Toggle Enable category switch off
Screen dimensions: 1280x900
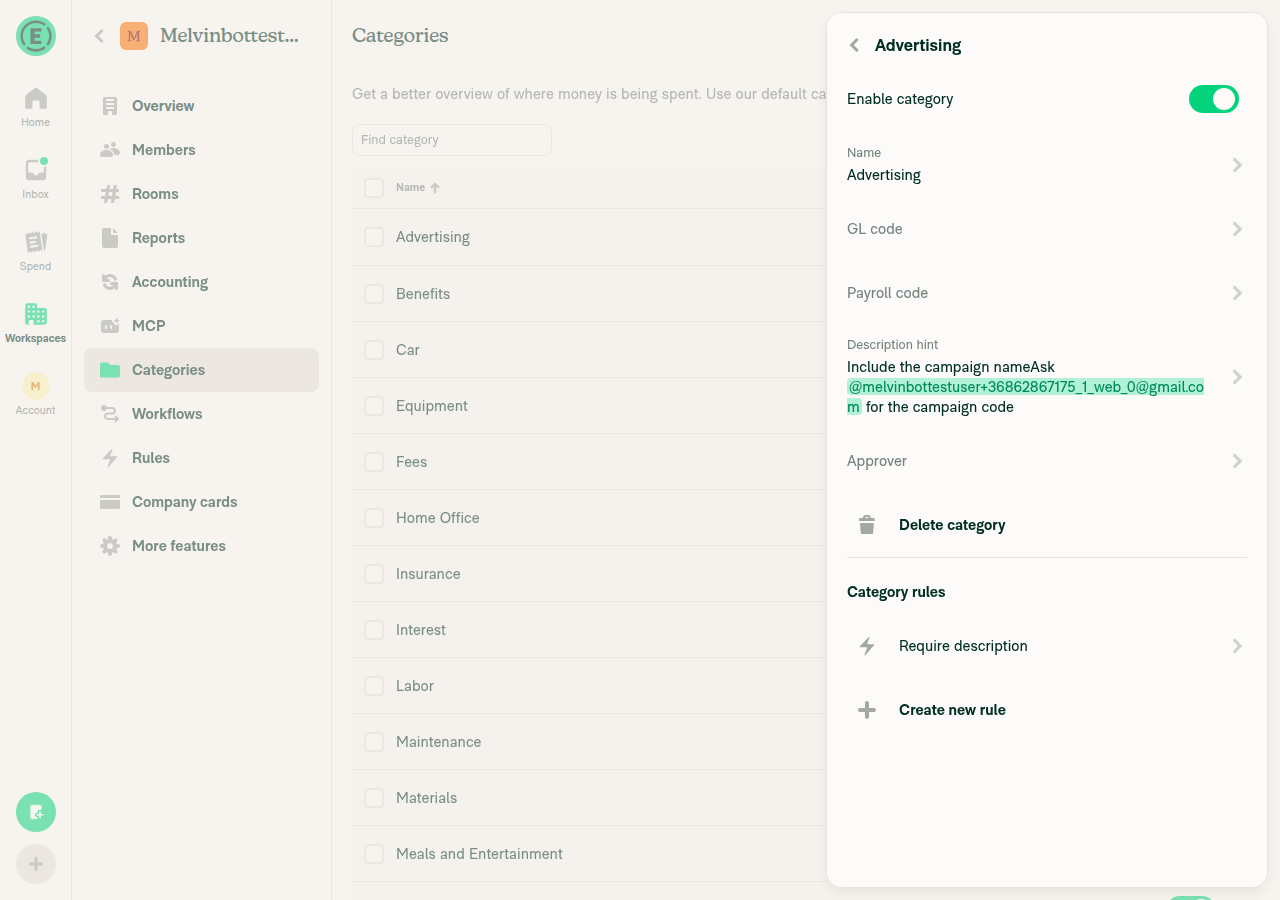[1214, 99]
